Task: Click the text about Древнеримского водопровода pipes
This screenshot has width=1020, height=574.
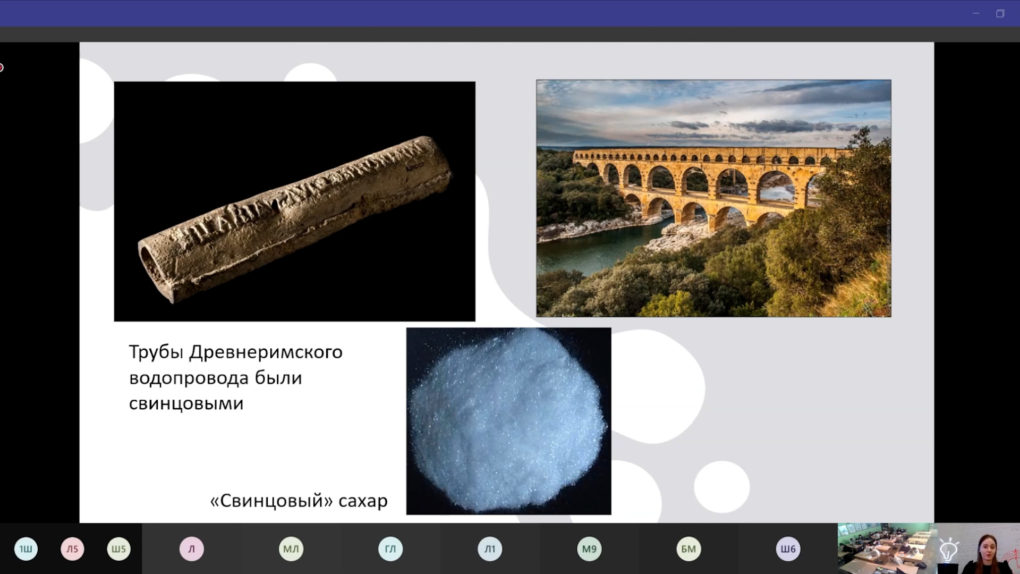Action: click(x=235, y=378)
